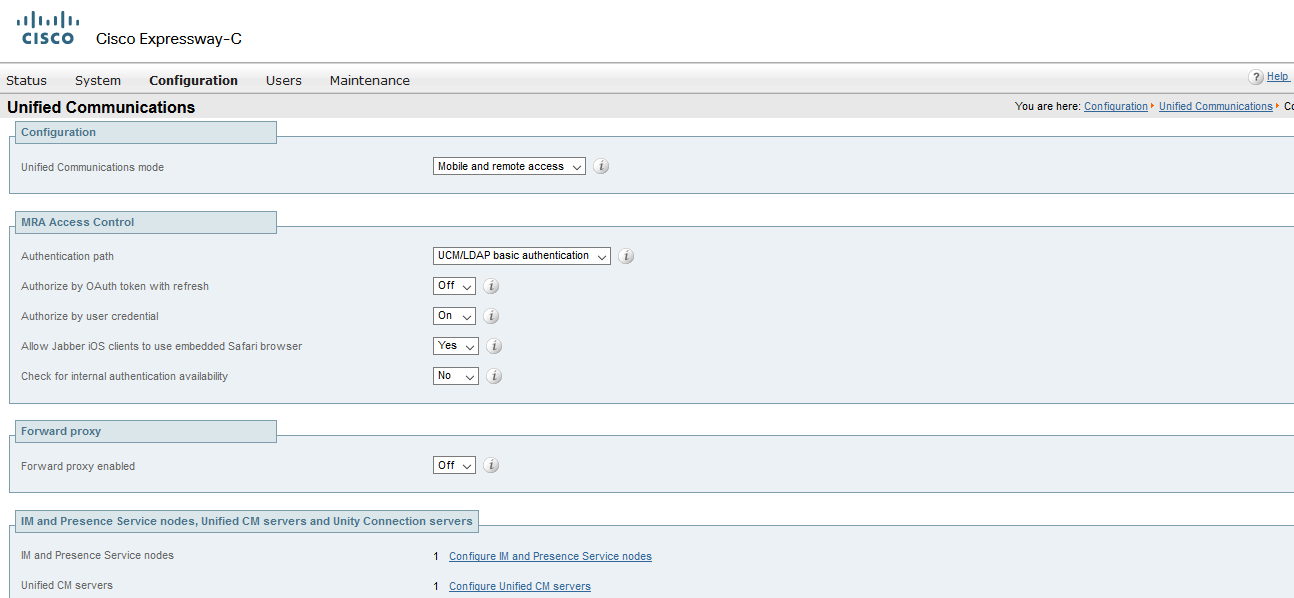Open Authentication path dropdown

522,256
